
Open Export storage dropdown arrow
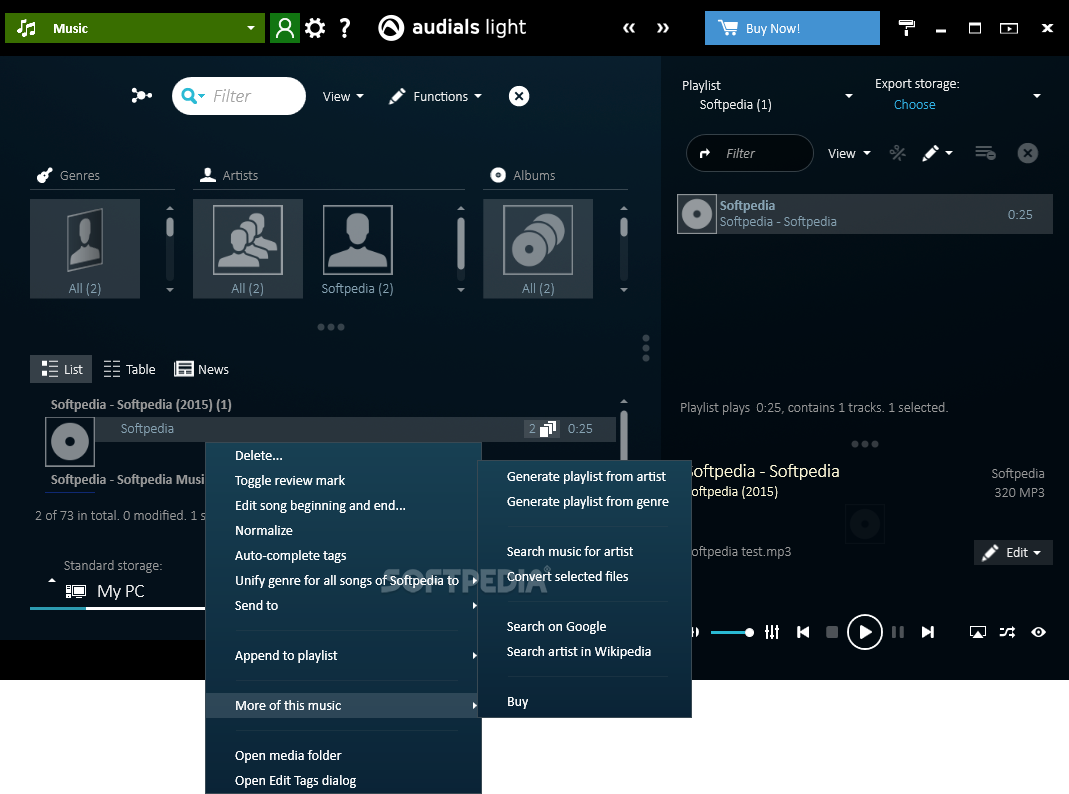point(1036,96)
